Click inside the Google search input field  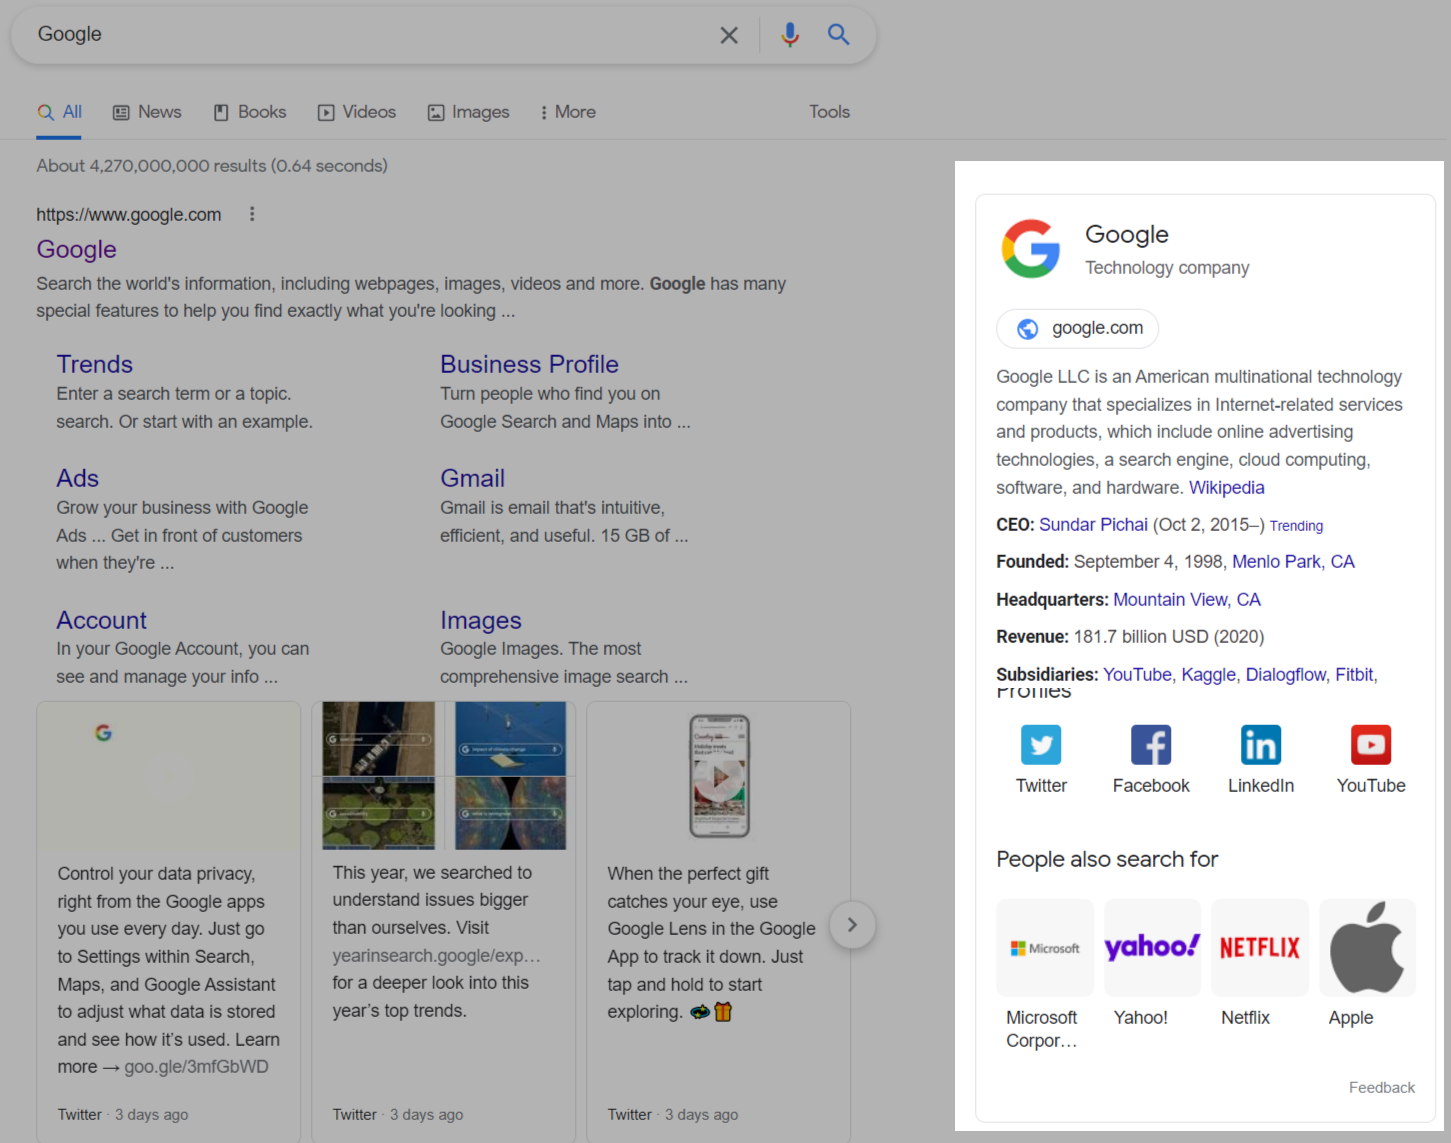point(370,35)
